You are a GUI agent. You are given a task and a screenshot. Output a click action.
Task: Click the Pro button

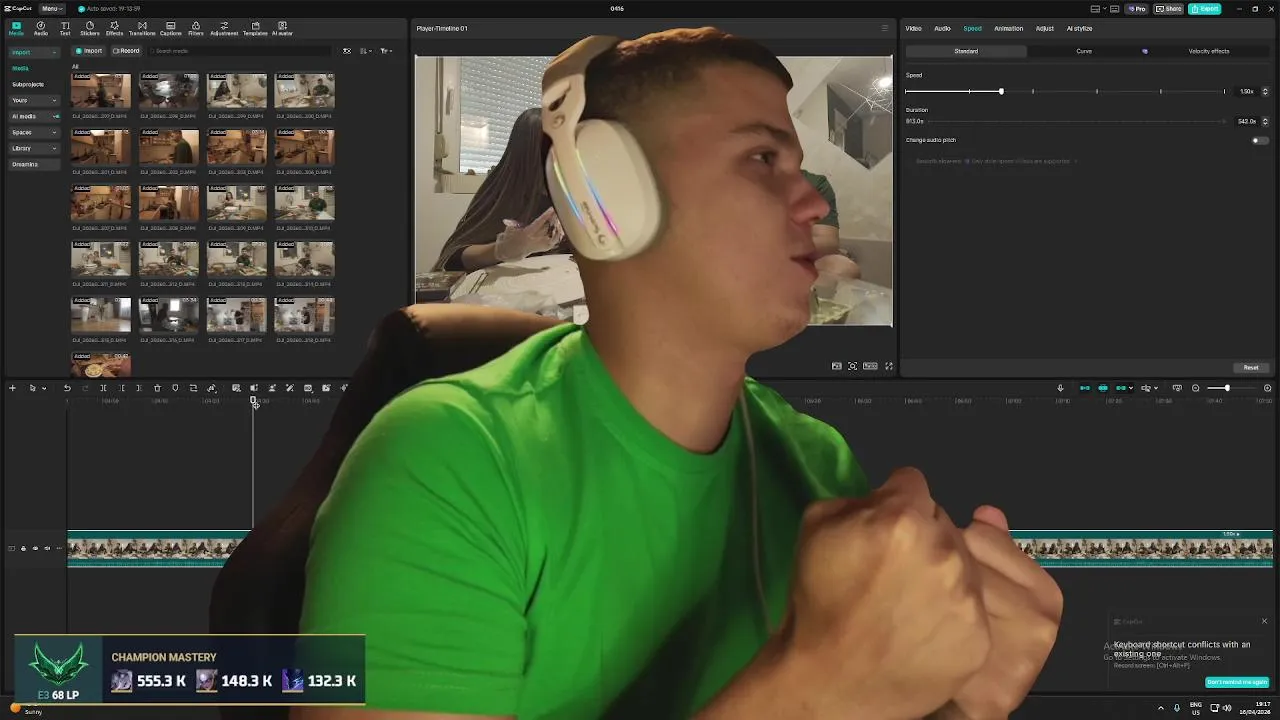(1137, 9)
